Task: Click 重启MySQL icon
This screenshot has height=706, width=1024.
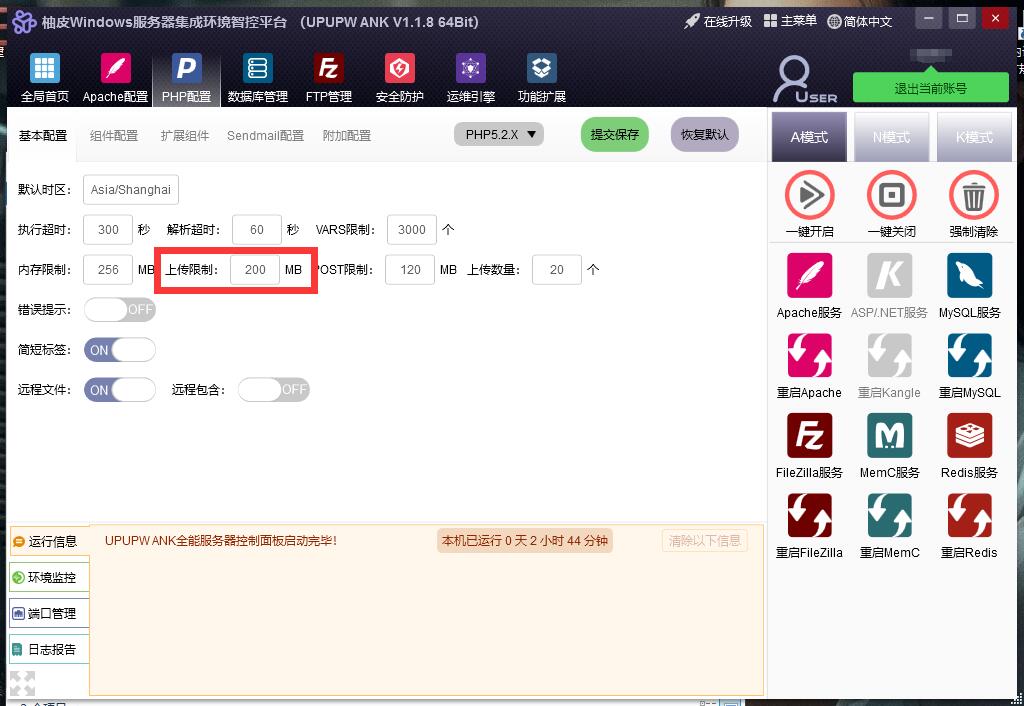Action: 969,355
